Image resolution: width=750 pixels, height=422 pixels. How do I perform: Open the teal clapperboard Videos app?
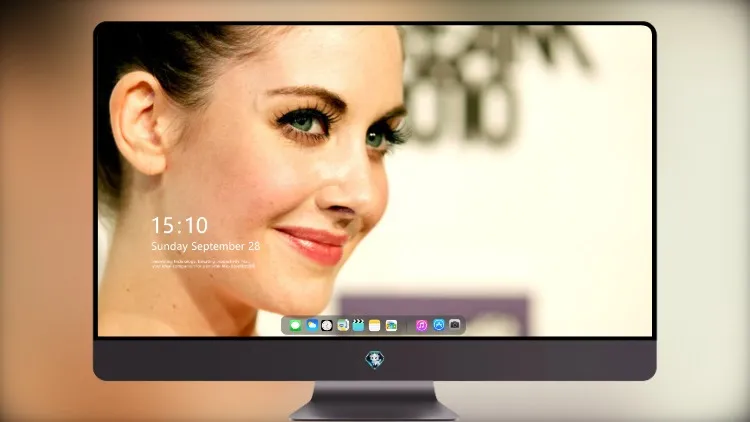(358, 325)
